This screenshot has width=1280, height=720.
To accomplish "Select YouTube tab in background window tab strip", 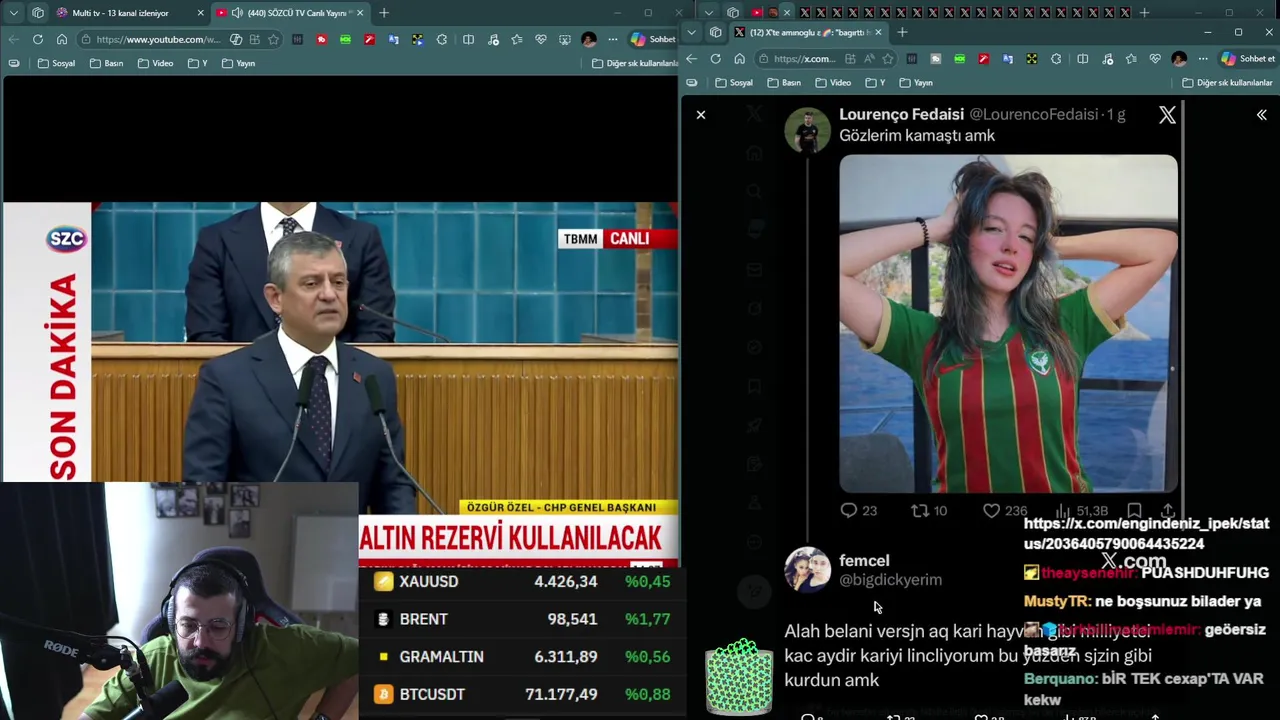I will tap(756, 13).
